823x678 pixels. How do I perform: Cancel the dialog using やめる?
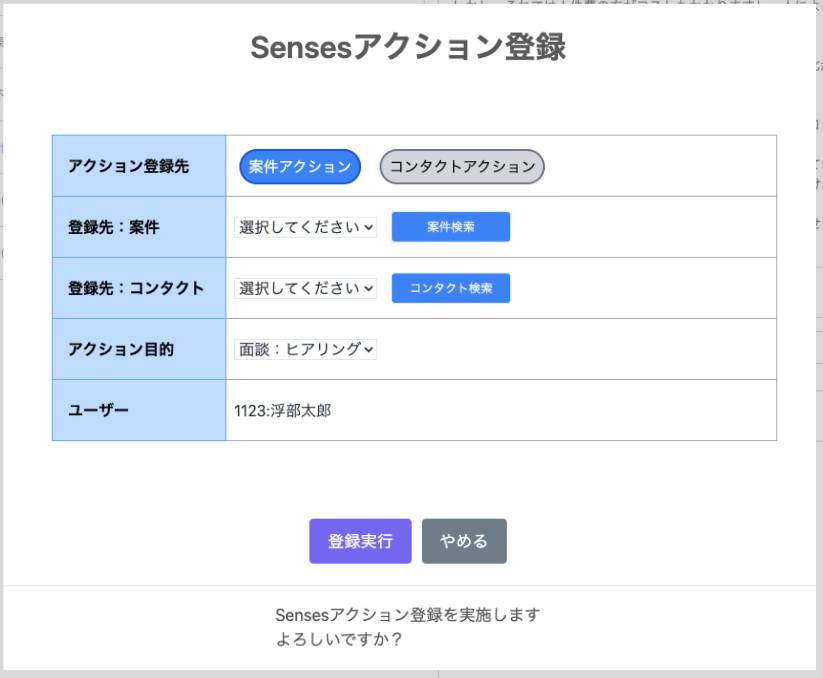464,541
